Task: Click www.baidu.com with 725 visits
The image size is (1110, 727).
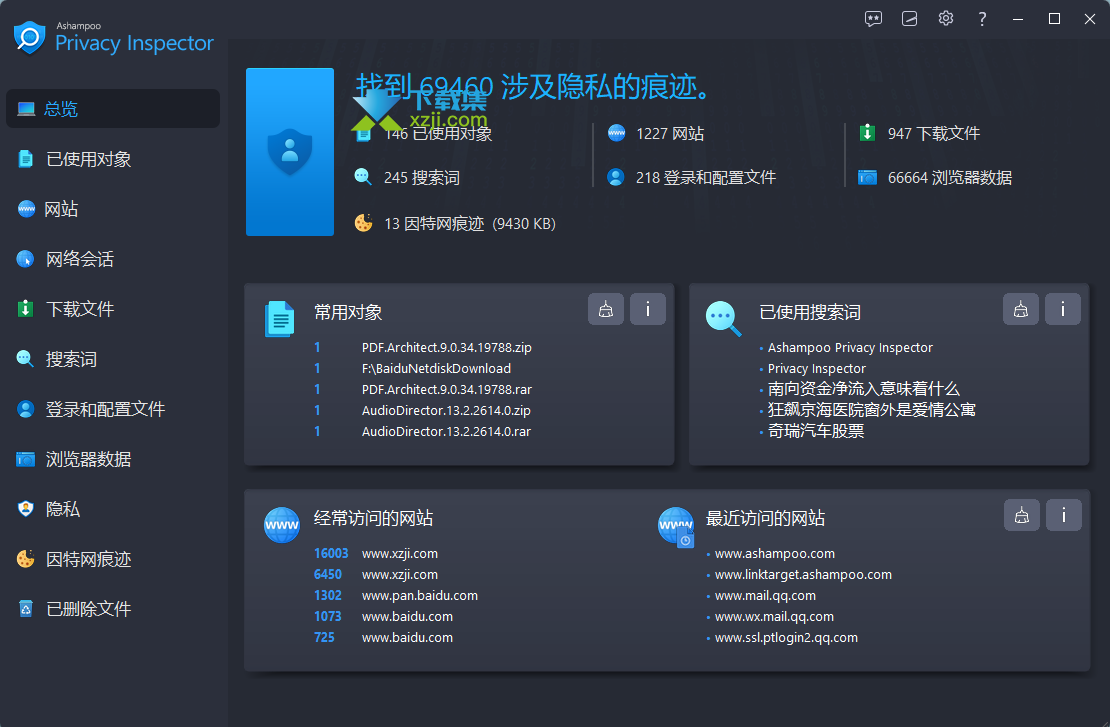Action: pos(407,638)
